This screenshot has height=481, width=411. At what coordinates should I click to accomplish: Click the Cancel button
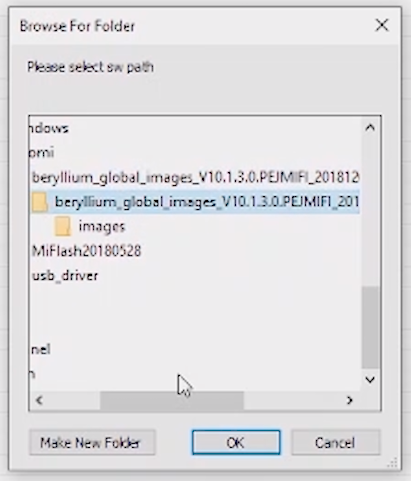pyautogui.click(x=336, y=443)
